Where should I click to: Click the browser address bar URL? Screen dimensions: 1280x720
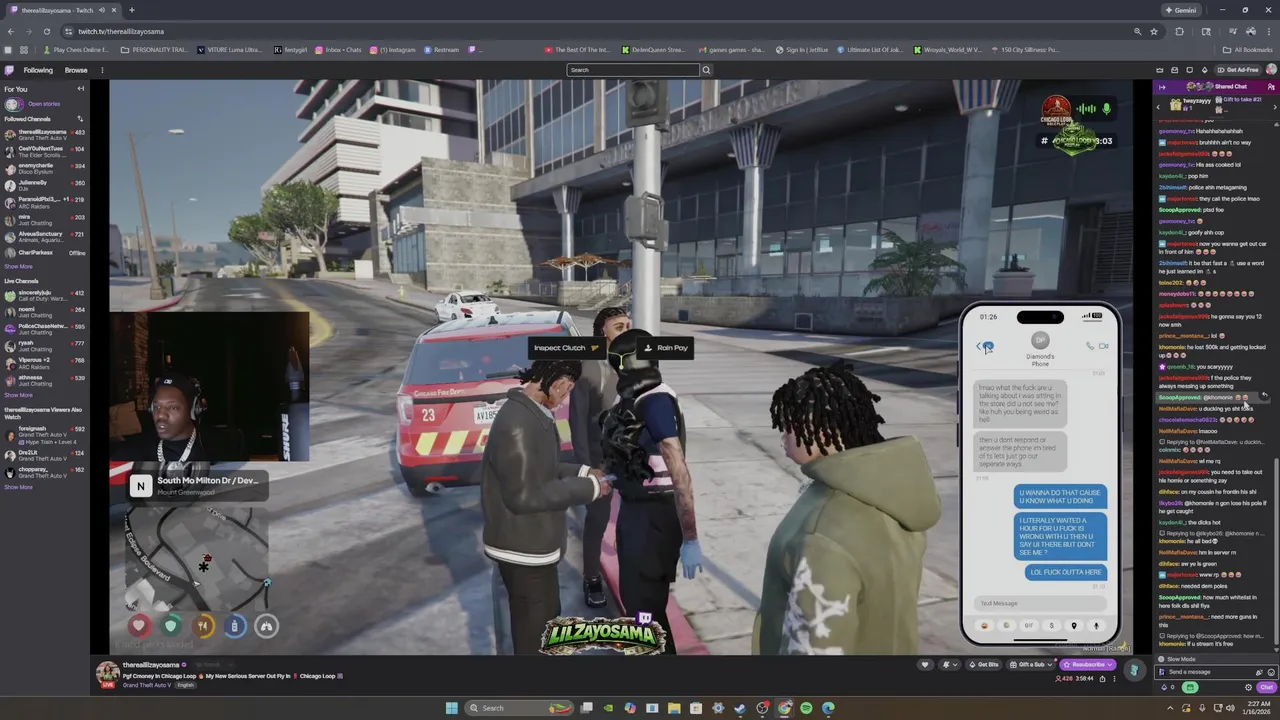point(121,31)
